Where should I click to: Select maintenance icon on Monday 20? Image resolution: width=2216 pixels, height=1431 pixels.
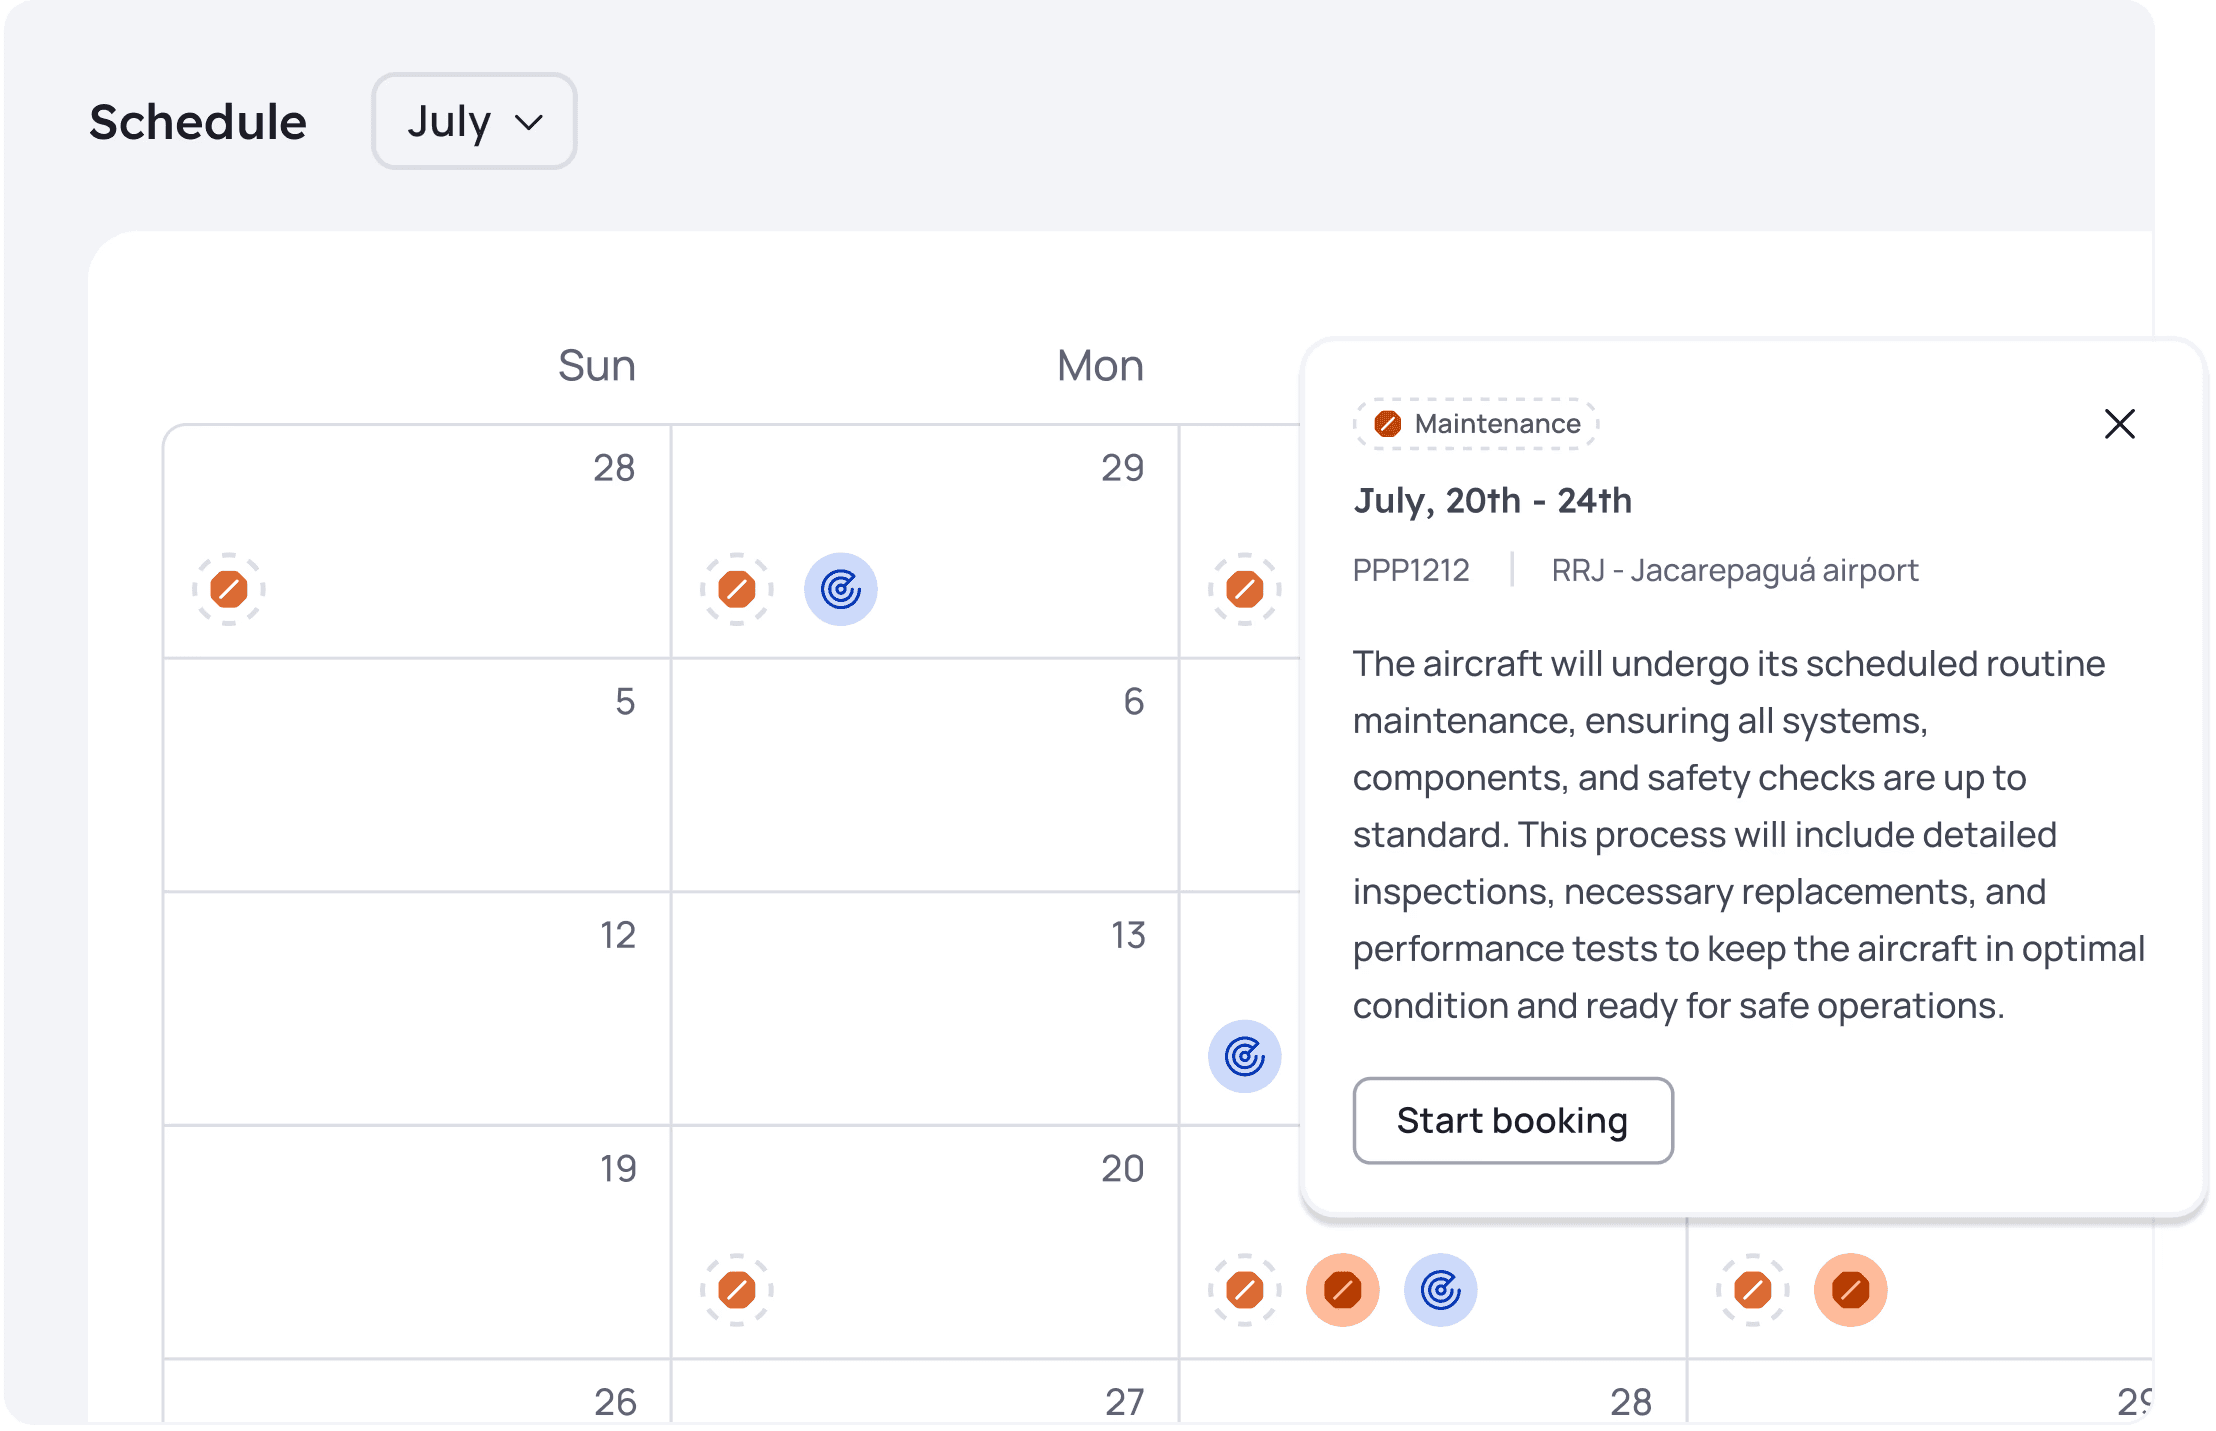tap(737, 1290)
